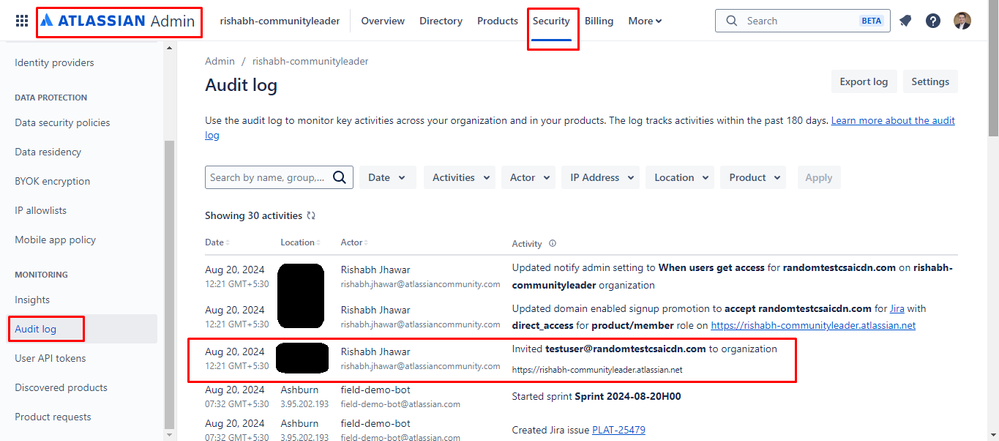Expand the Product filter dropdown
The height and width of the screenshot is (441, 999).
(753, 178)
